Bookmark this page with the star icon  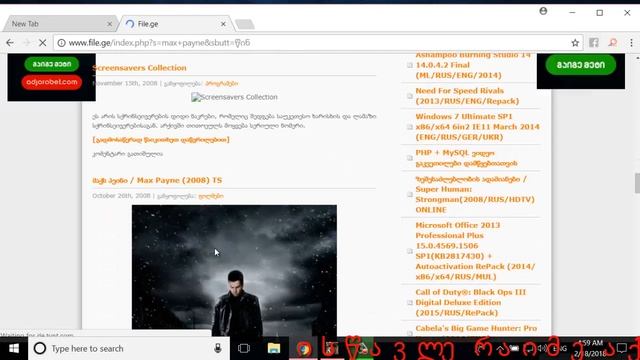click(575, 42)
